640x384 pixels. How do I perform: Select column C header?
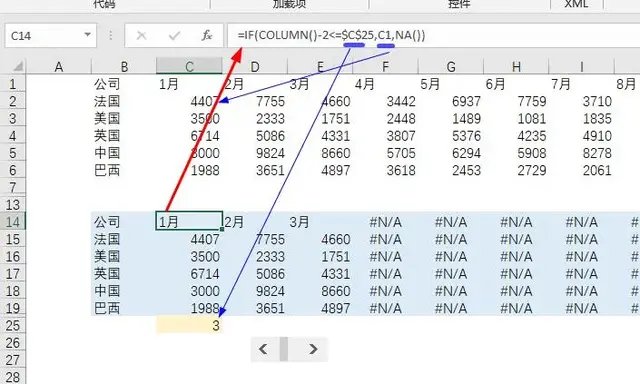point(189,67)
